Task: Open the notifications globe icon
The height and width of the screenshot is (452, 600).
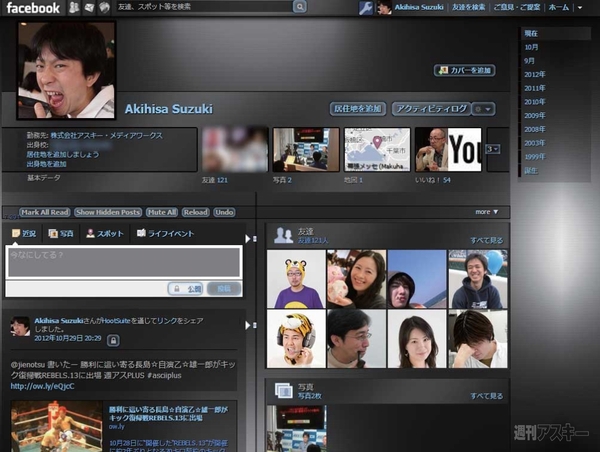Action: pyautogui.click(x=104, y=7)
